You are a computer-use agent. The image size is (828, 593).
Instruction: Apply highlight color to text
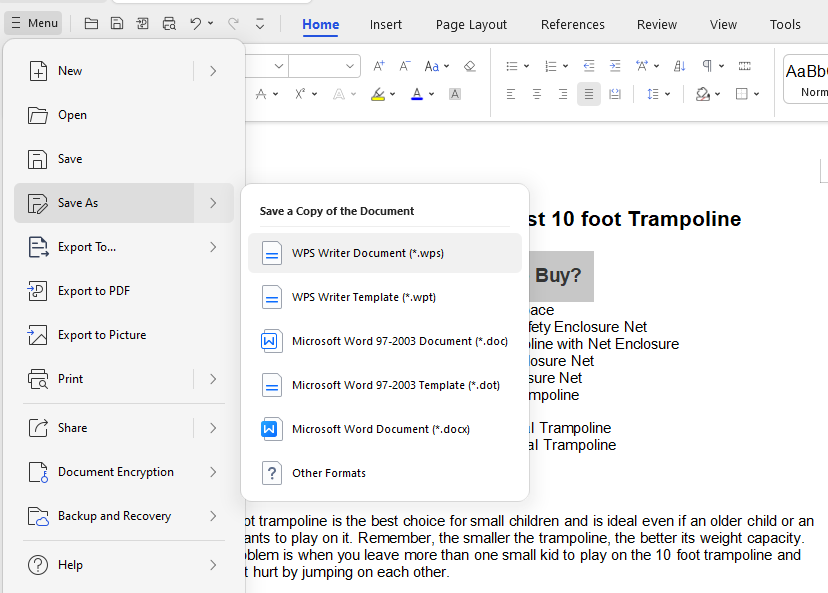click(378, 93)
